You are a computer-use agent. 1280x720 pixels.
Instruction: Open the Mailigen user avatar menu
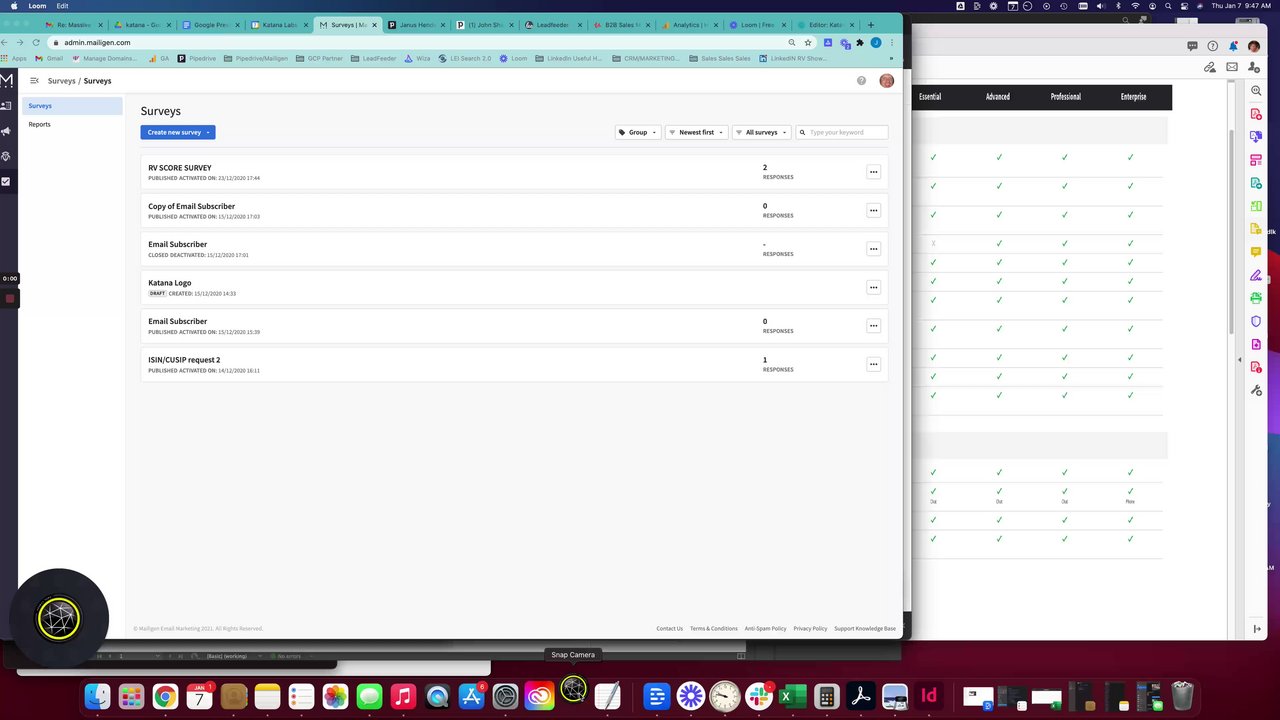coord(886,81)
